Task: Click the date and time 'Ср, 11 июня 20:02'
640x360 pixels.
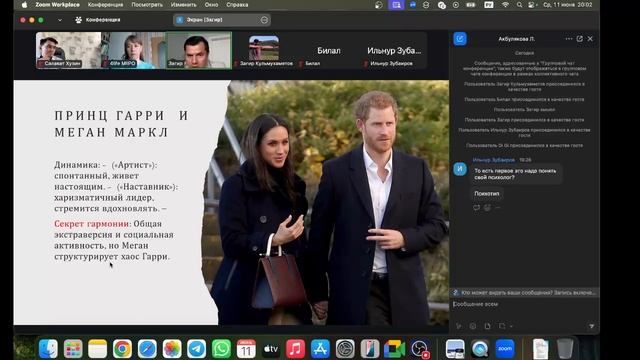Action: coord(567,5)
